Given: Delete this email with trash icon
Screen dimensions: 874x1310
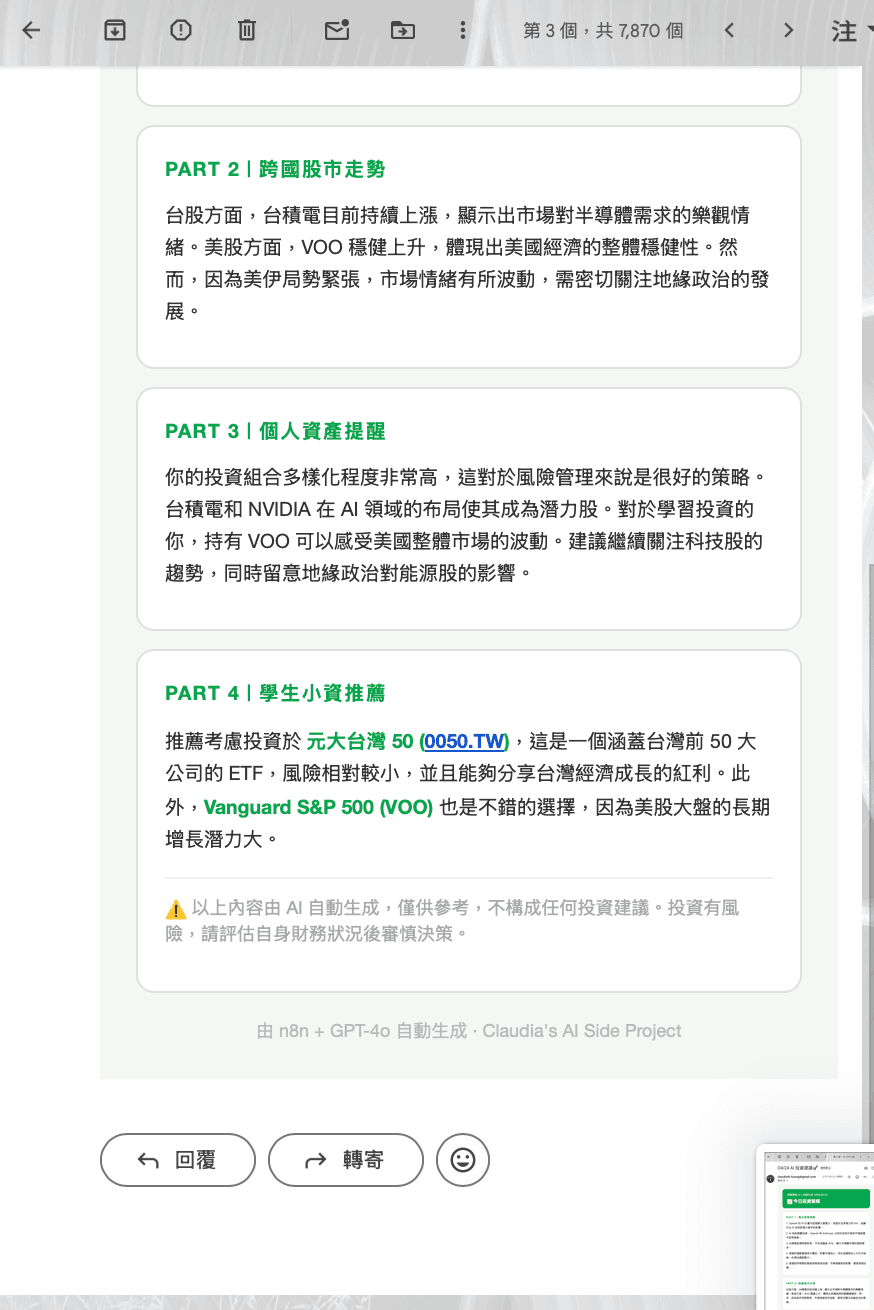Looking at the screenshot, I should 246,30.
